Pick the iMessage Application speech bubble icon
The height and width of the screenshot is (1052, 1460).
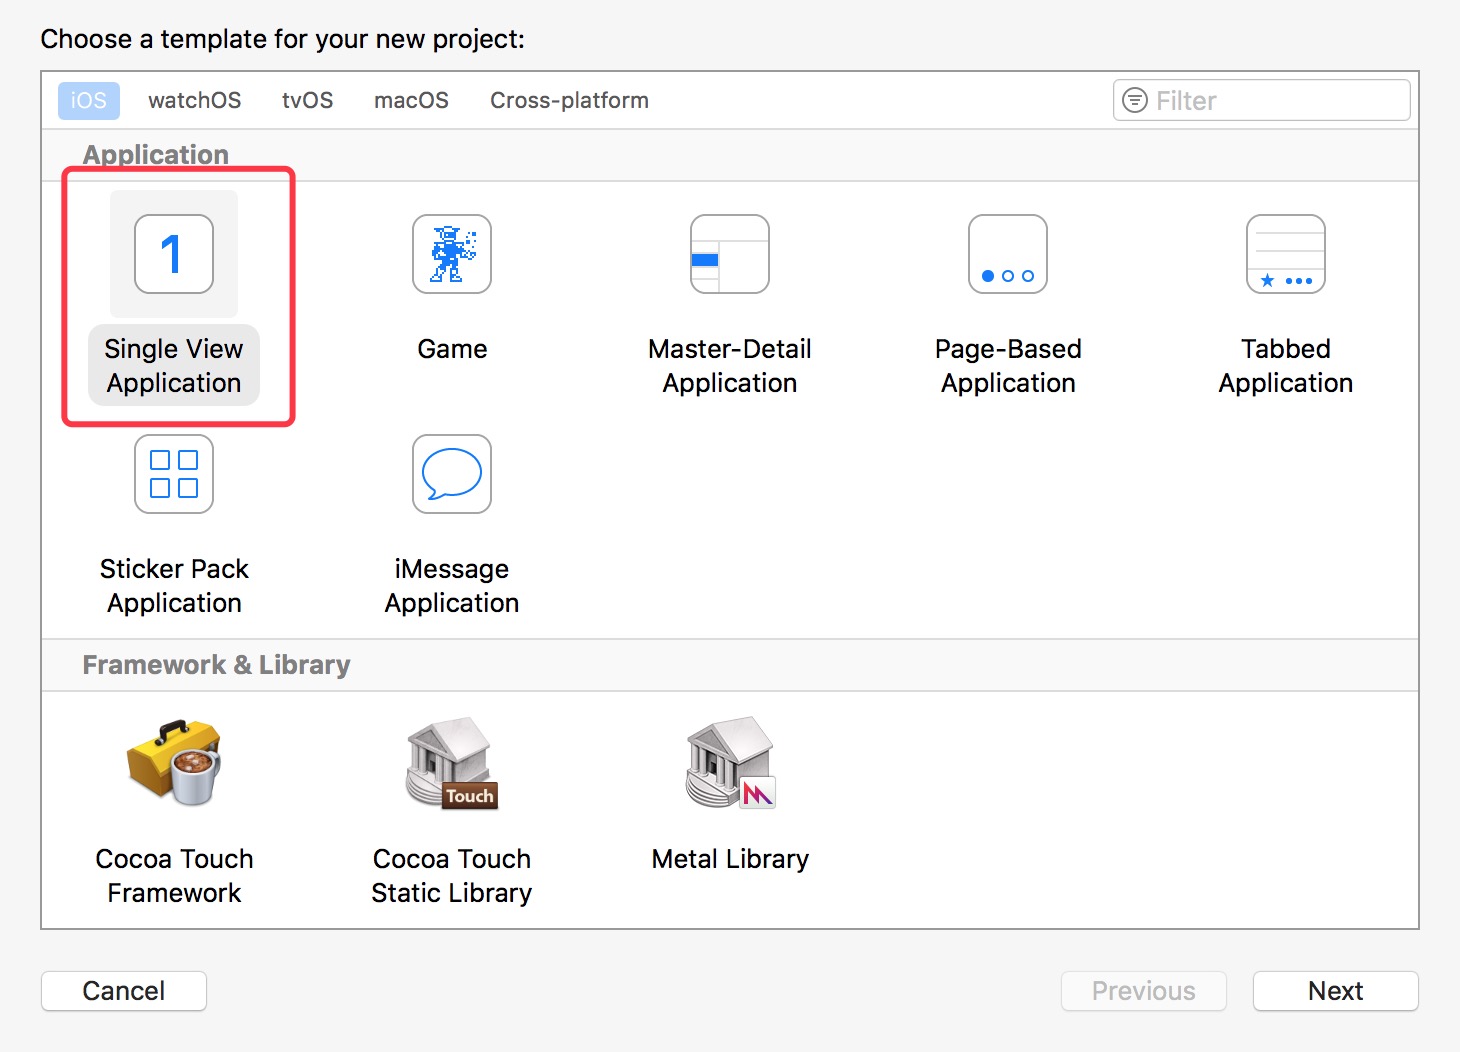point(452,474)
